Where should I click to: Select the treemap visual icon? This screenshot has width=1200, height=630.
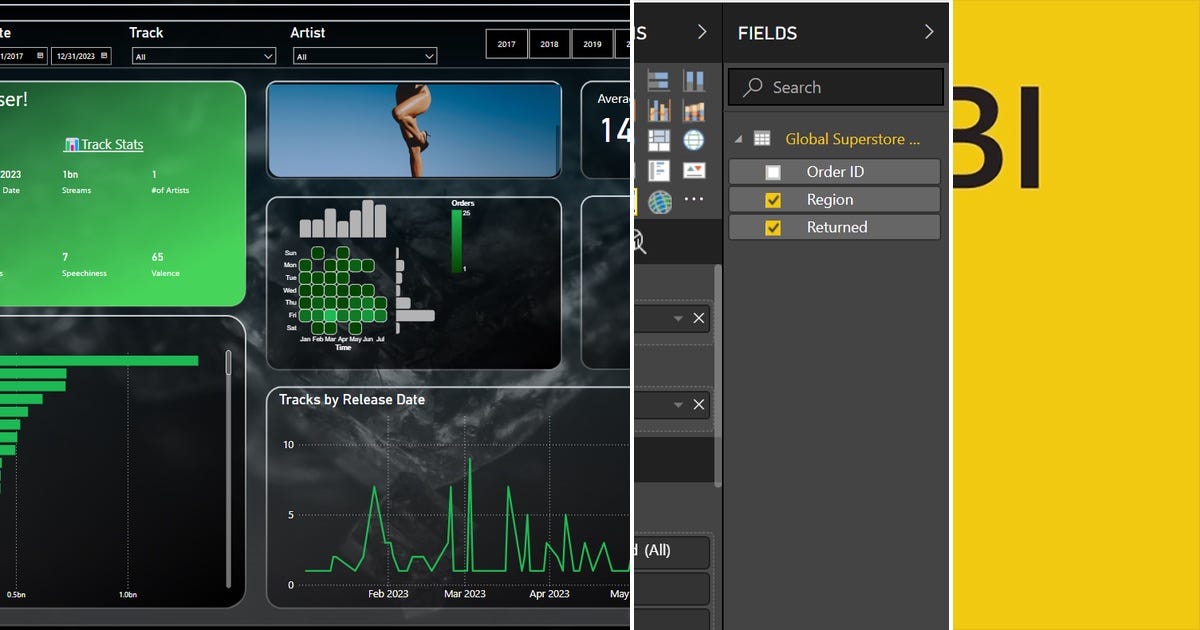(x=659, y=139)
